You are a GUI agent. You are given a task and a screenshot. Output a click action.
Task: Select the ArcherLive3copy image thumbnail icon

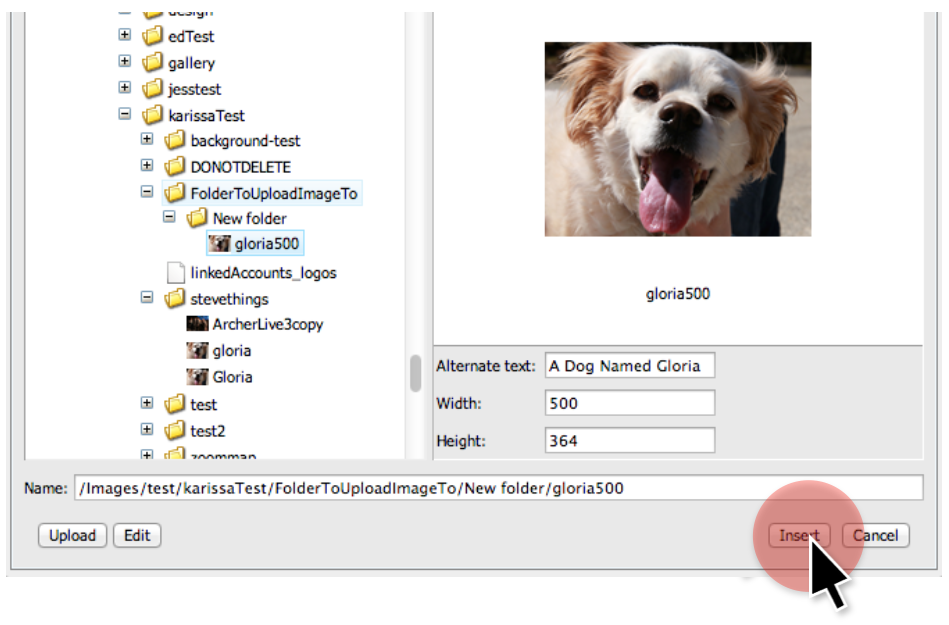197,324
